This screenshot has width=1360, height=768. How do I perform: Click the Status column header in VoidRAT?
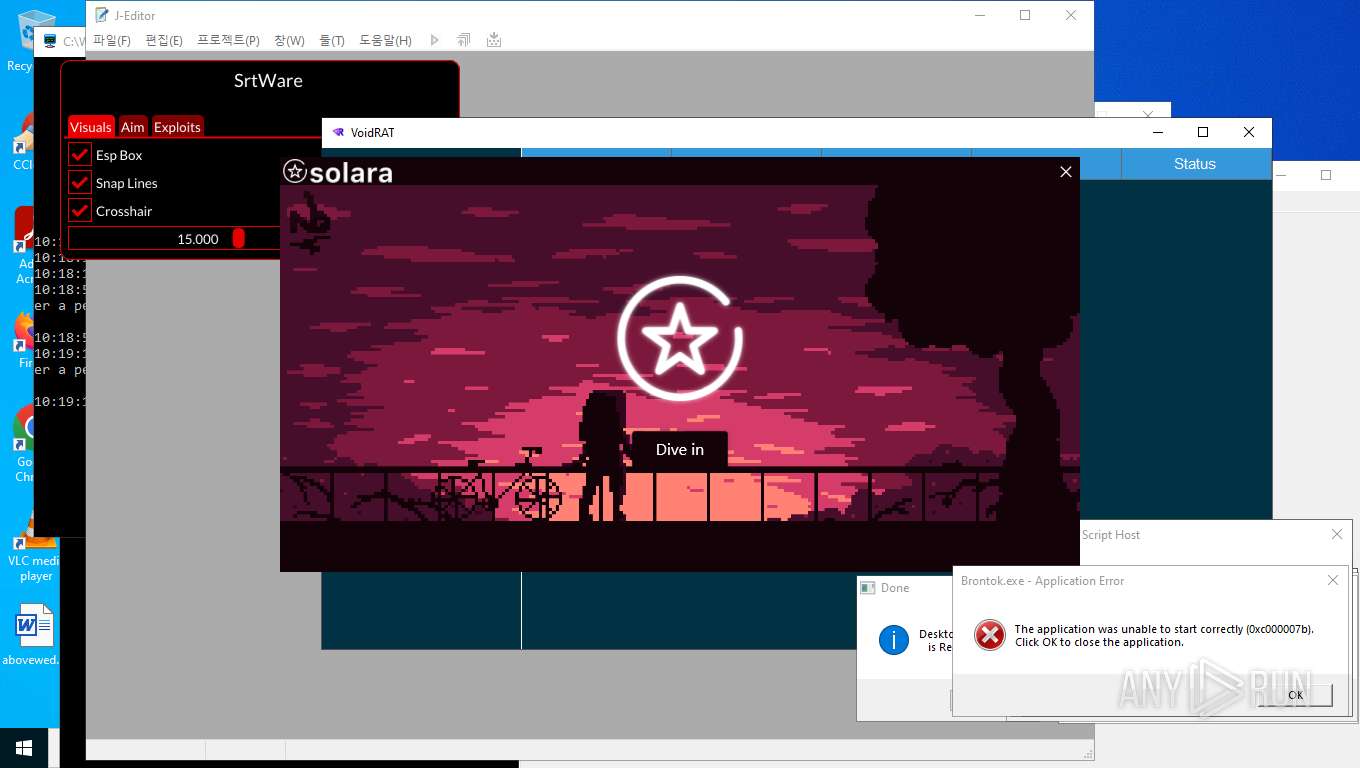click(x=1195, y=164)
